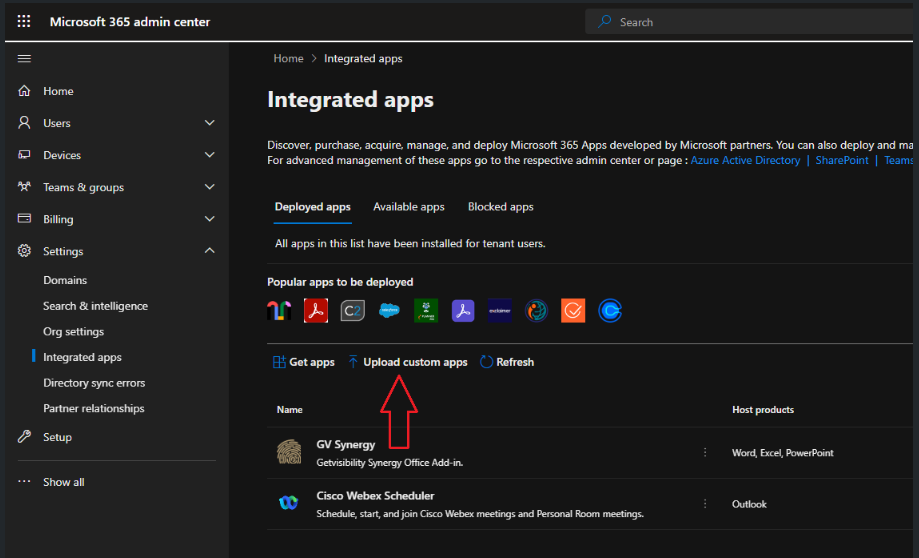Viewport: 919px width, 558px height.
Task: Open the Cisco Webex Scheduler icon
Action: coord(289,504)
